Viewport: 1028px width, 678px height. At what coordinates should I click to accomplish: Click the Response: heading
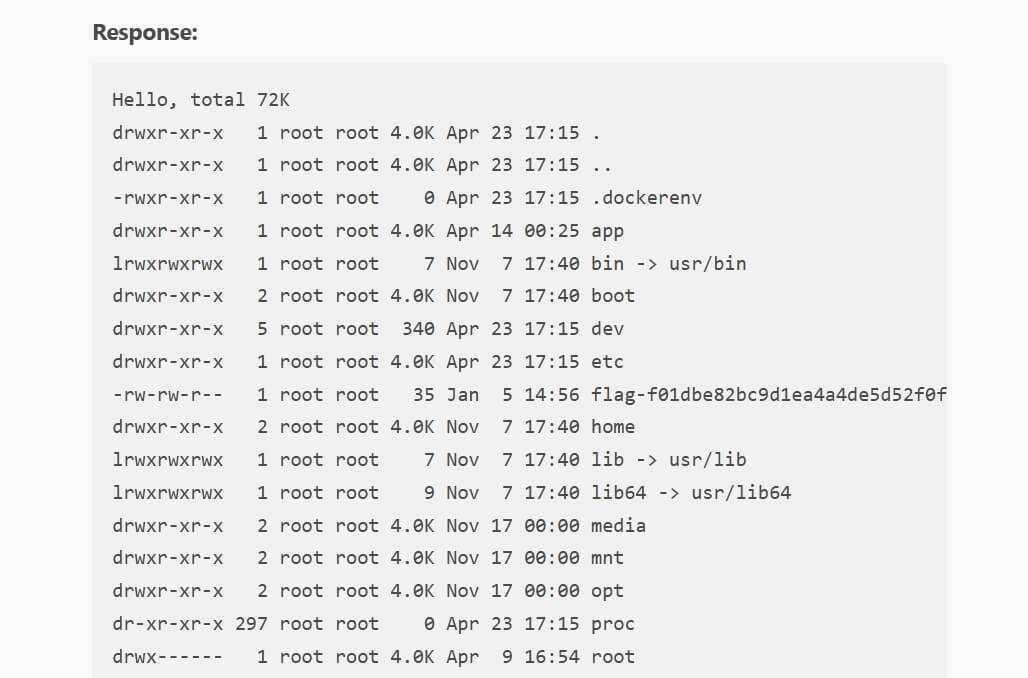pyautogui.click(x=145, y=32)
